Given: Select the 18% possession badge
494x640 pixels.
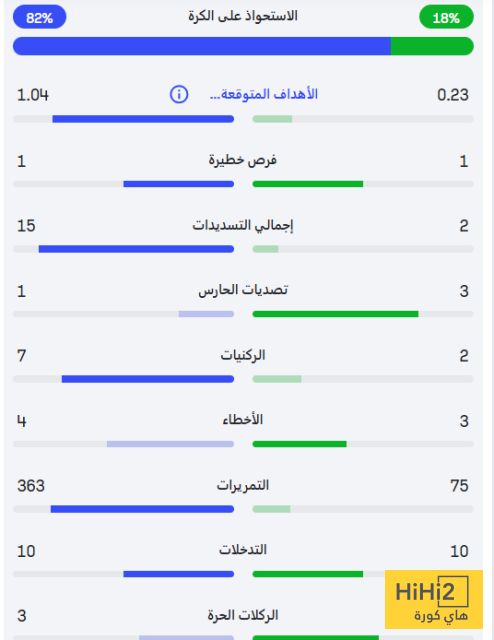Looking at the screenshot, I should click(446, 17).
